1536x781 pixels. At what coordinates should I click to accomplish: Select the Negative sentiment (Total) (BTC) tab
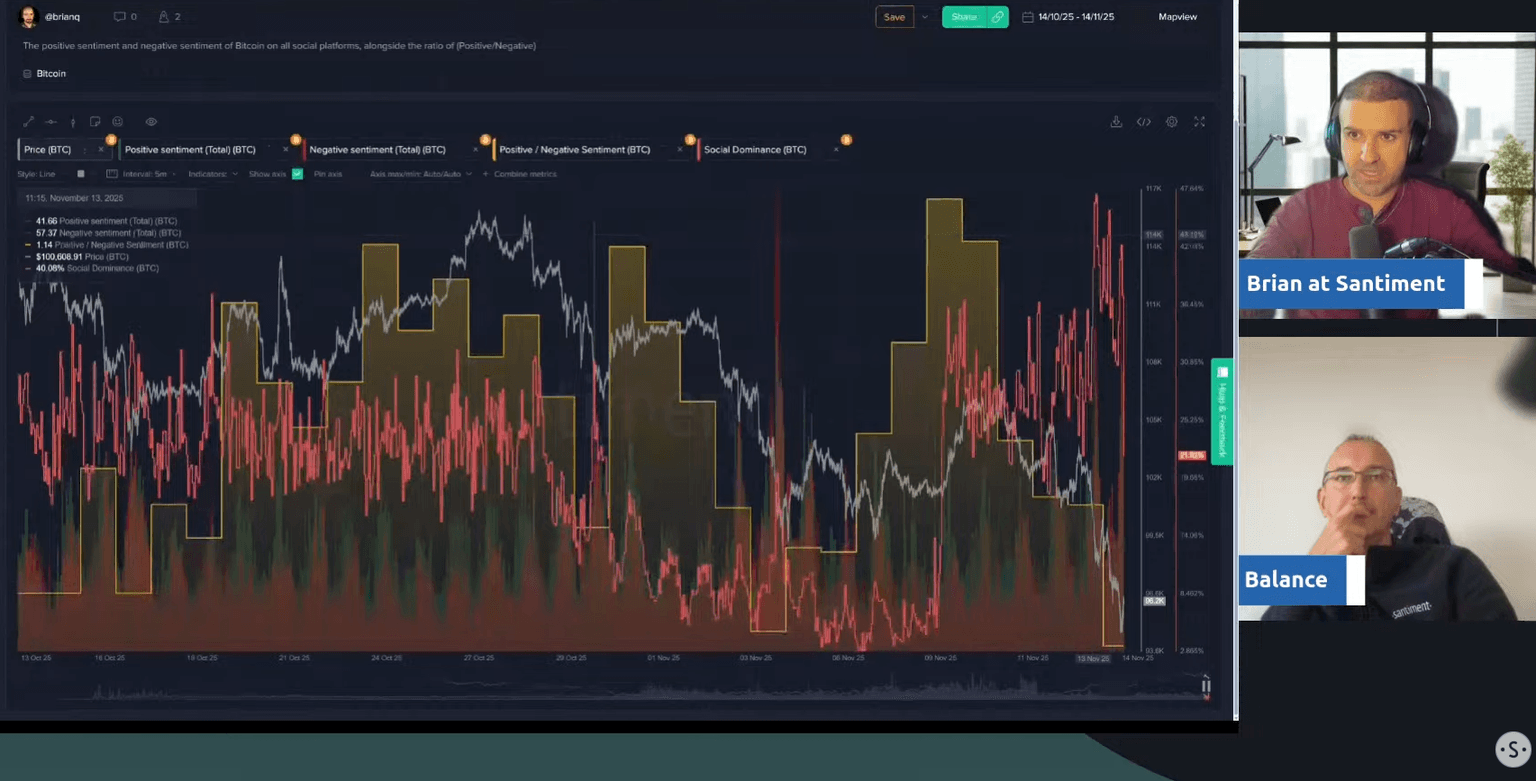click(x=377, y=150)
